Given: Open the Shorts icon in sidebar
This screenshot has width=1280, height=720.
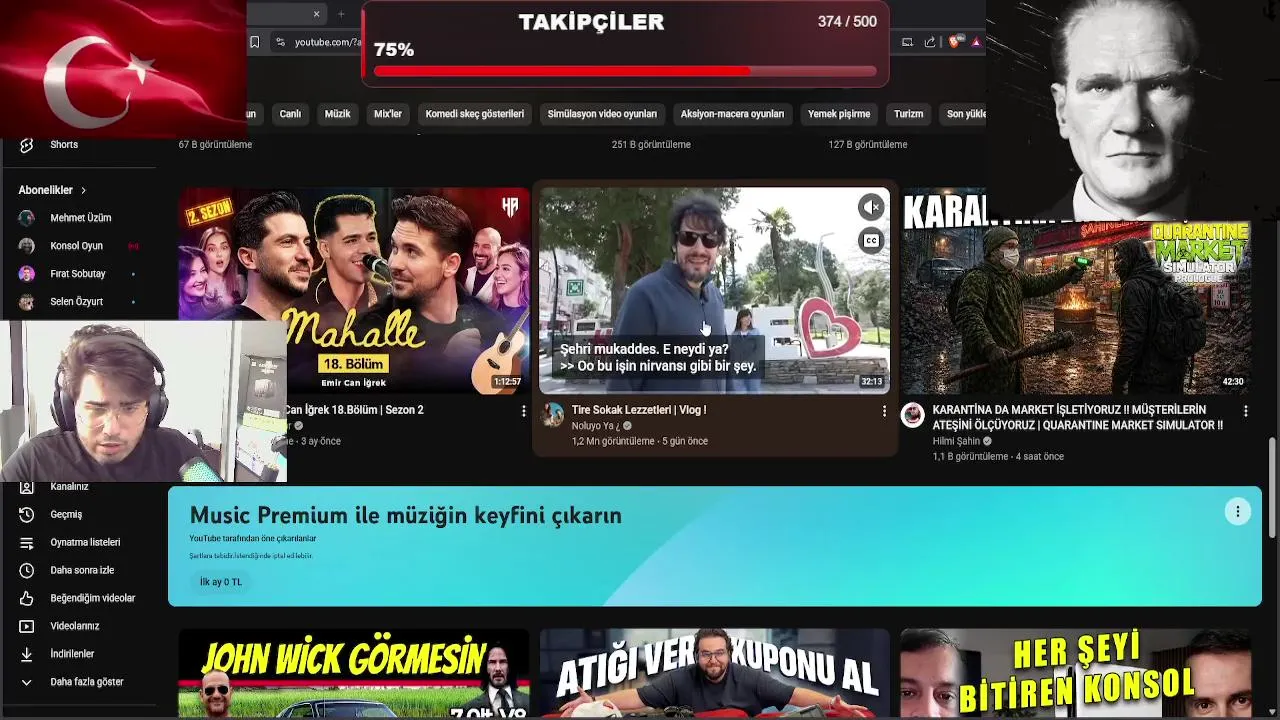Looking at the screenshot, I should 27,145.
